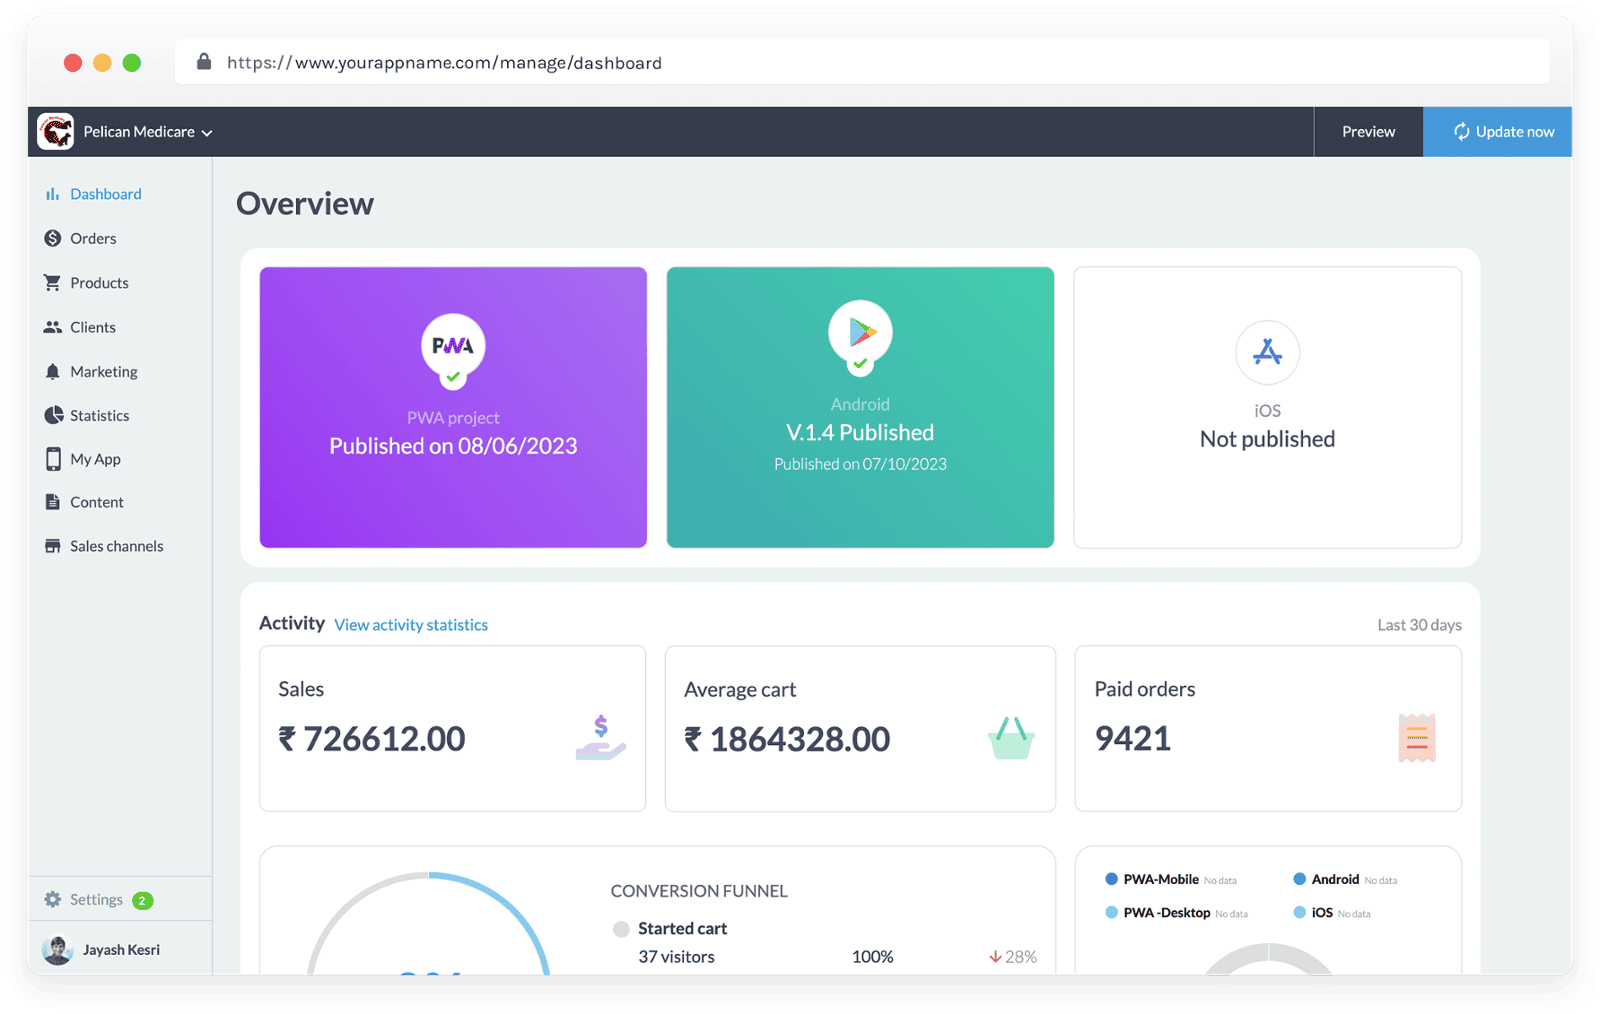Click the Android Google Play icon
This screenshot has width=1600, height=1014.
(x=860, y=332)
